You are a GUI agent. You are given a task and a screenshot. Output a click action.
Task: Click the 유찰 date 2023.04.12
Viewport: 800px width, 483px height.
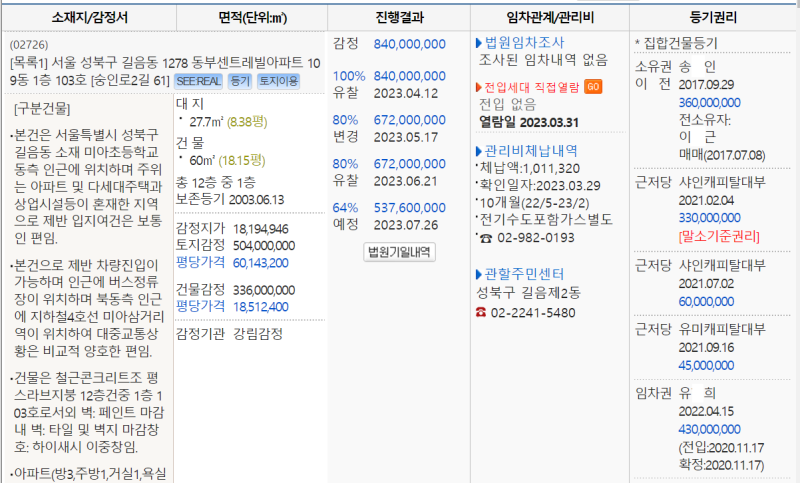pyautogui.click(x=406, y=93)
